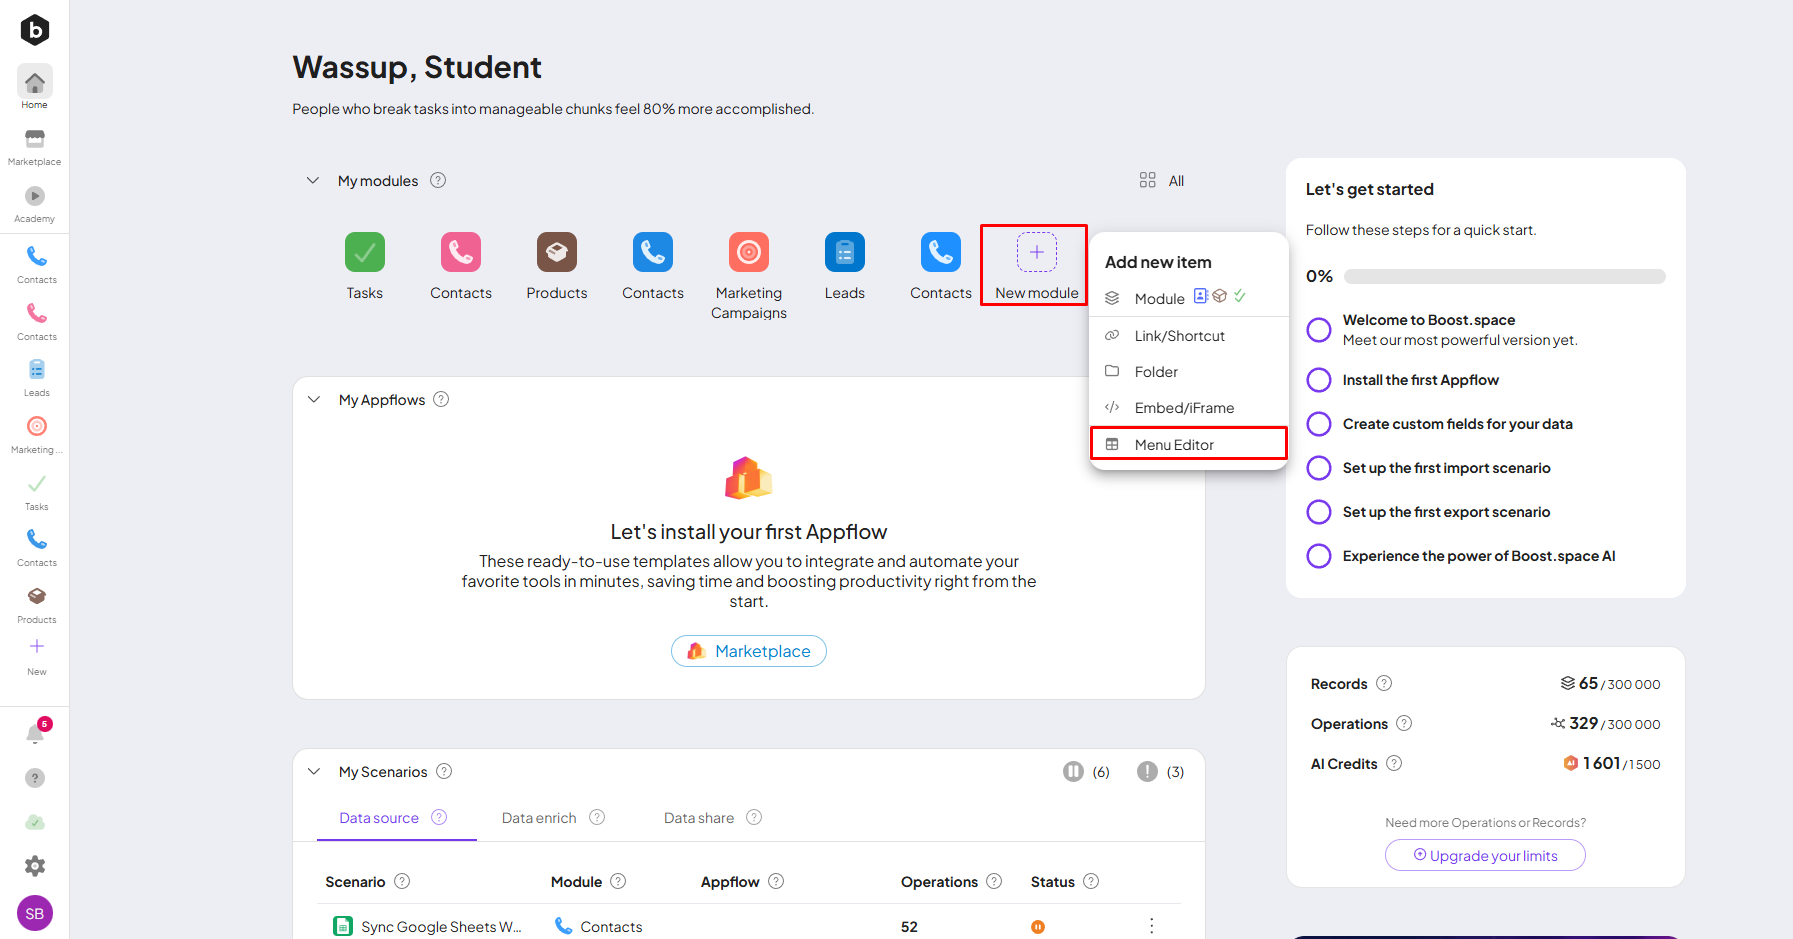The width and height of the screenshot is (1793, 939).
Task: Open the Products module tile
Action: point(556,253)
